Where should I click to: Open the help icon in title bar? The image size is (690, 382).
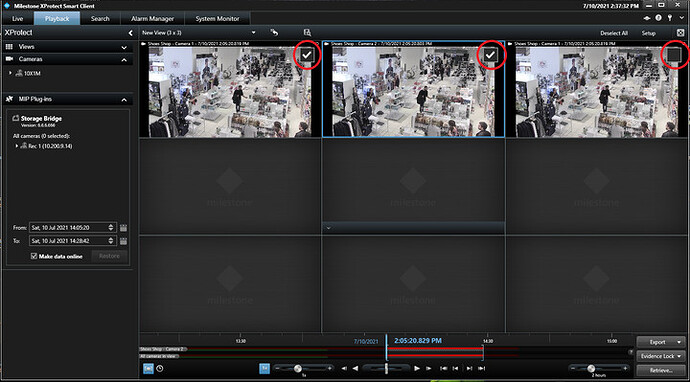pyautogui.click(x=658, y=18)
